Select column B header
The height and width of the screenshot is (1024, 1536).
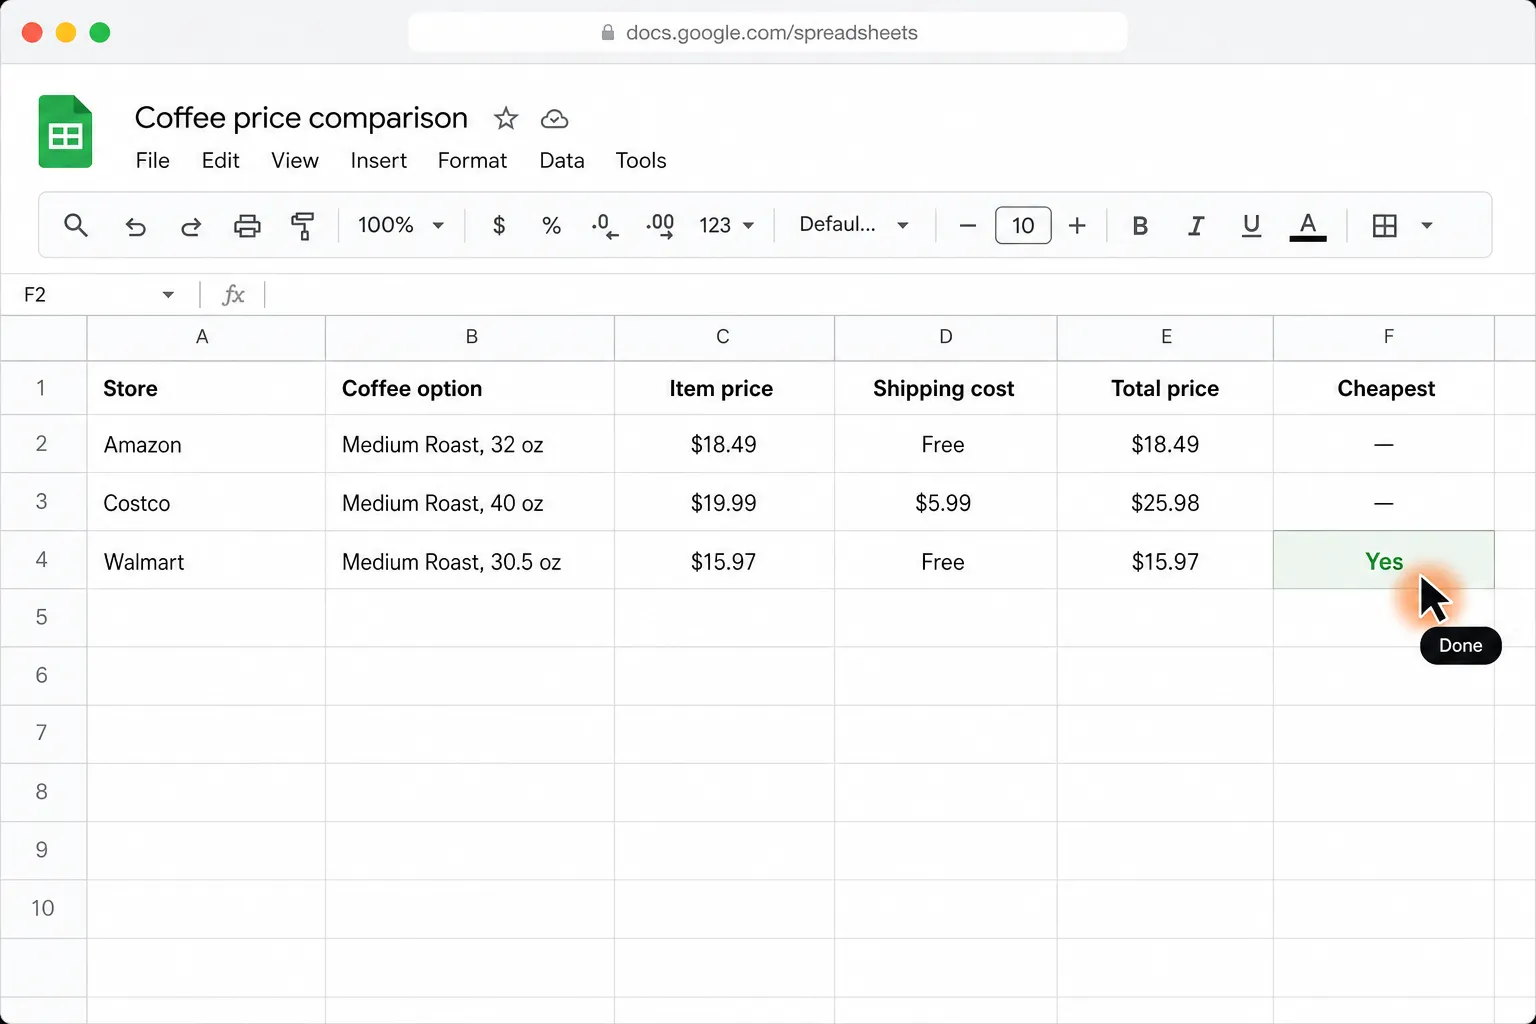tap(470, 338)
